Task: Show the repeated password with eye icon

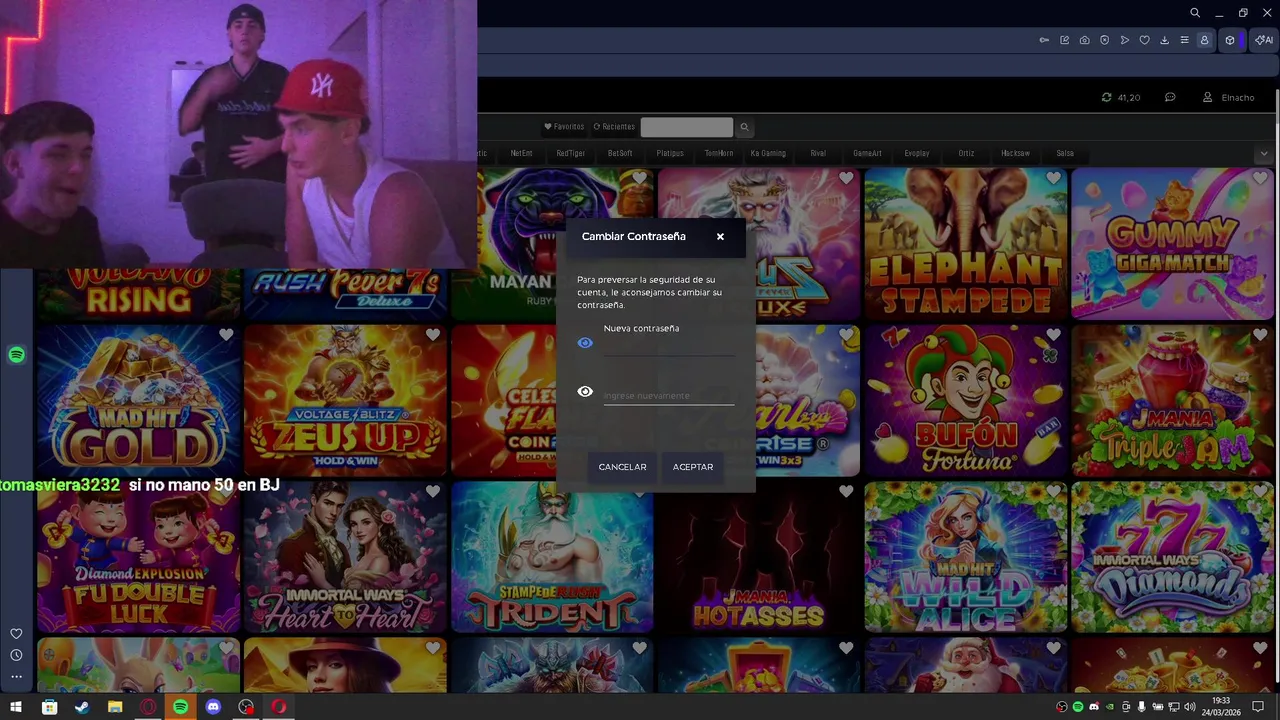Action: pyautogui.click(x=585, y=392)
